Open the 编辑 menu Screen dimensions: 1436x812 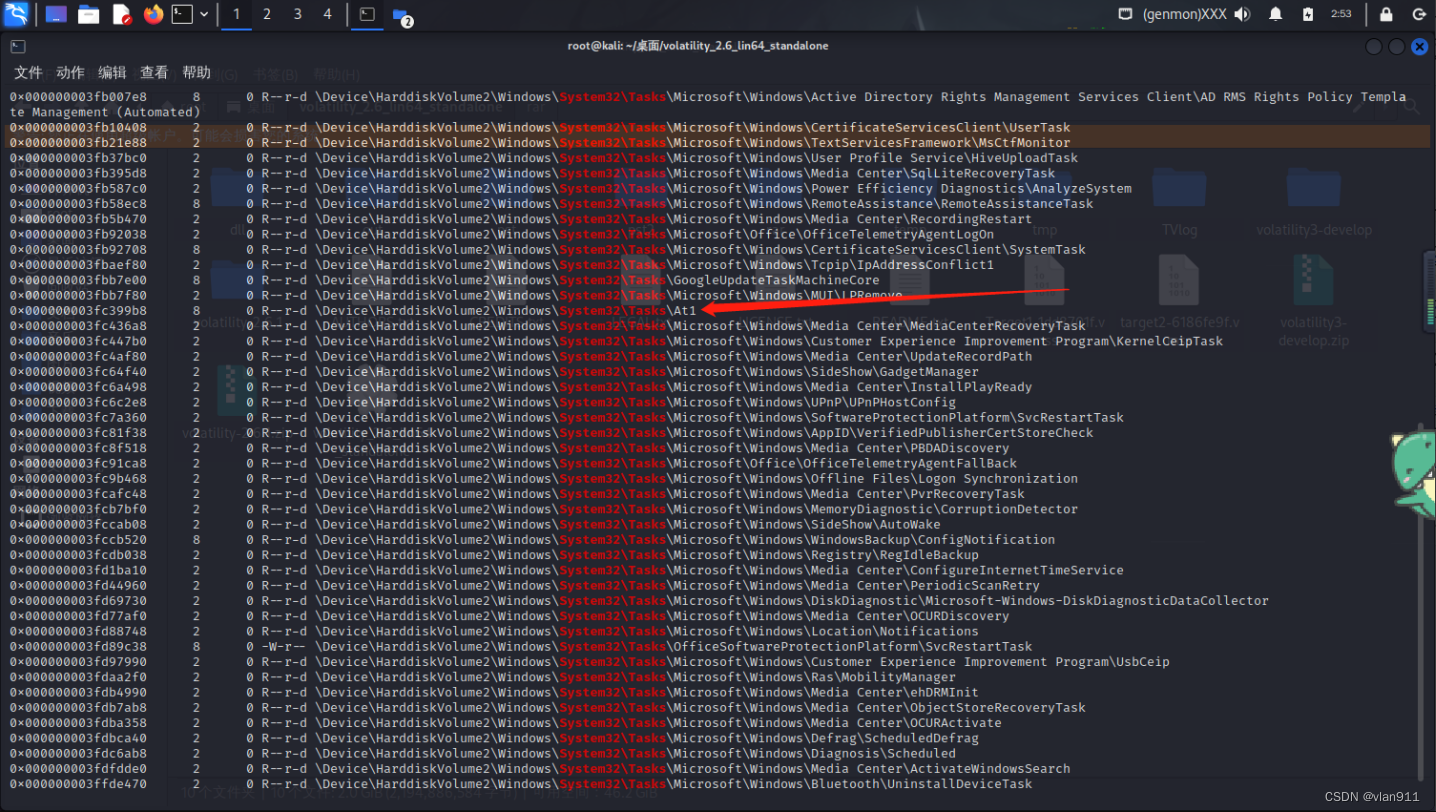click(x=112, y=72)
